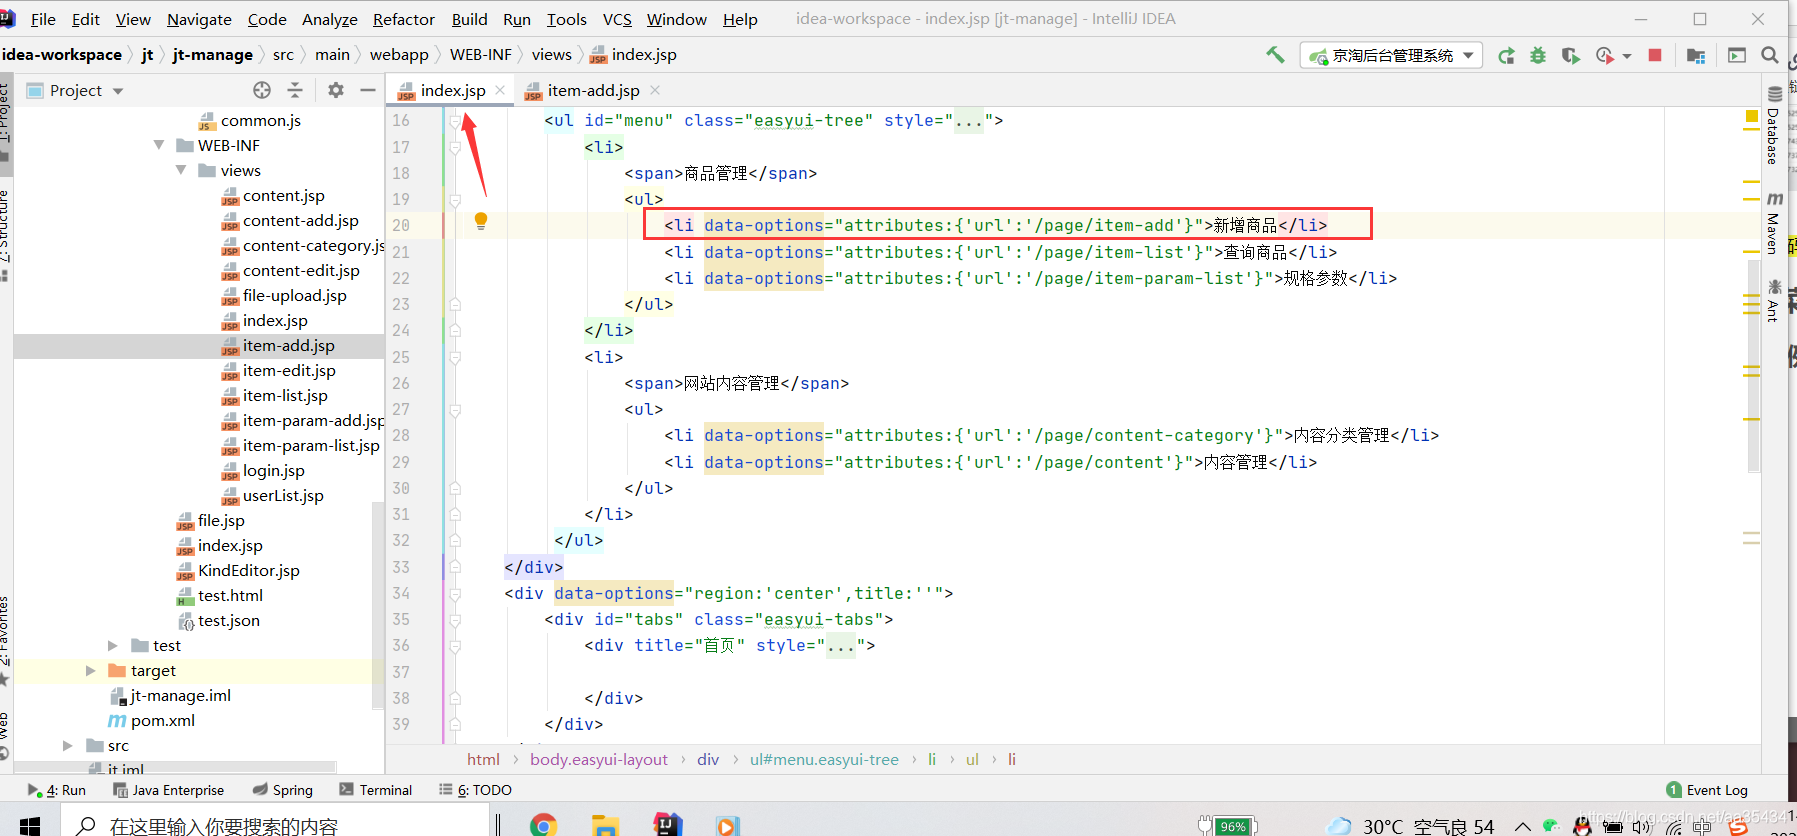Open Project Structure icon in toolbar
1797x836 pixels.
click(x=1696, y=56)
